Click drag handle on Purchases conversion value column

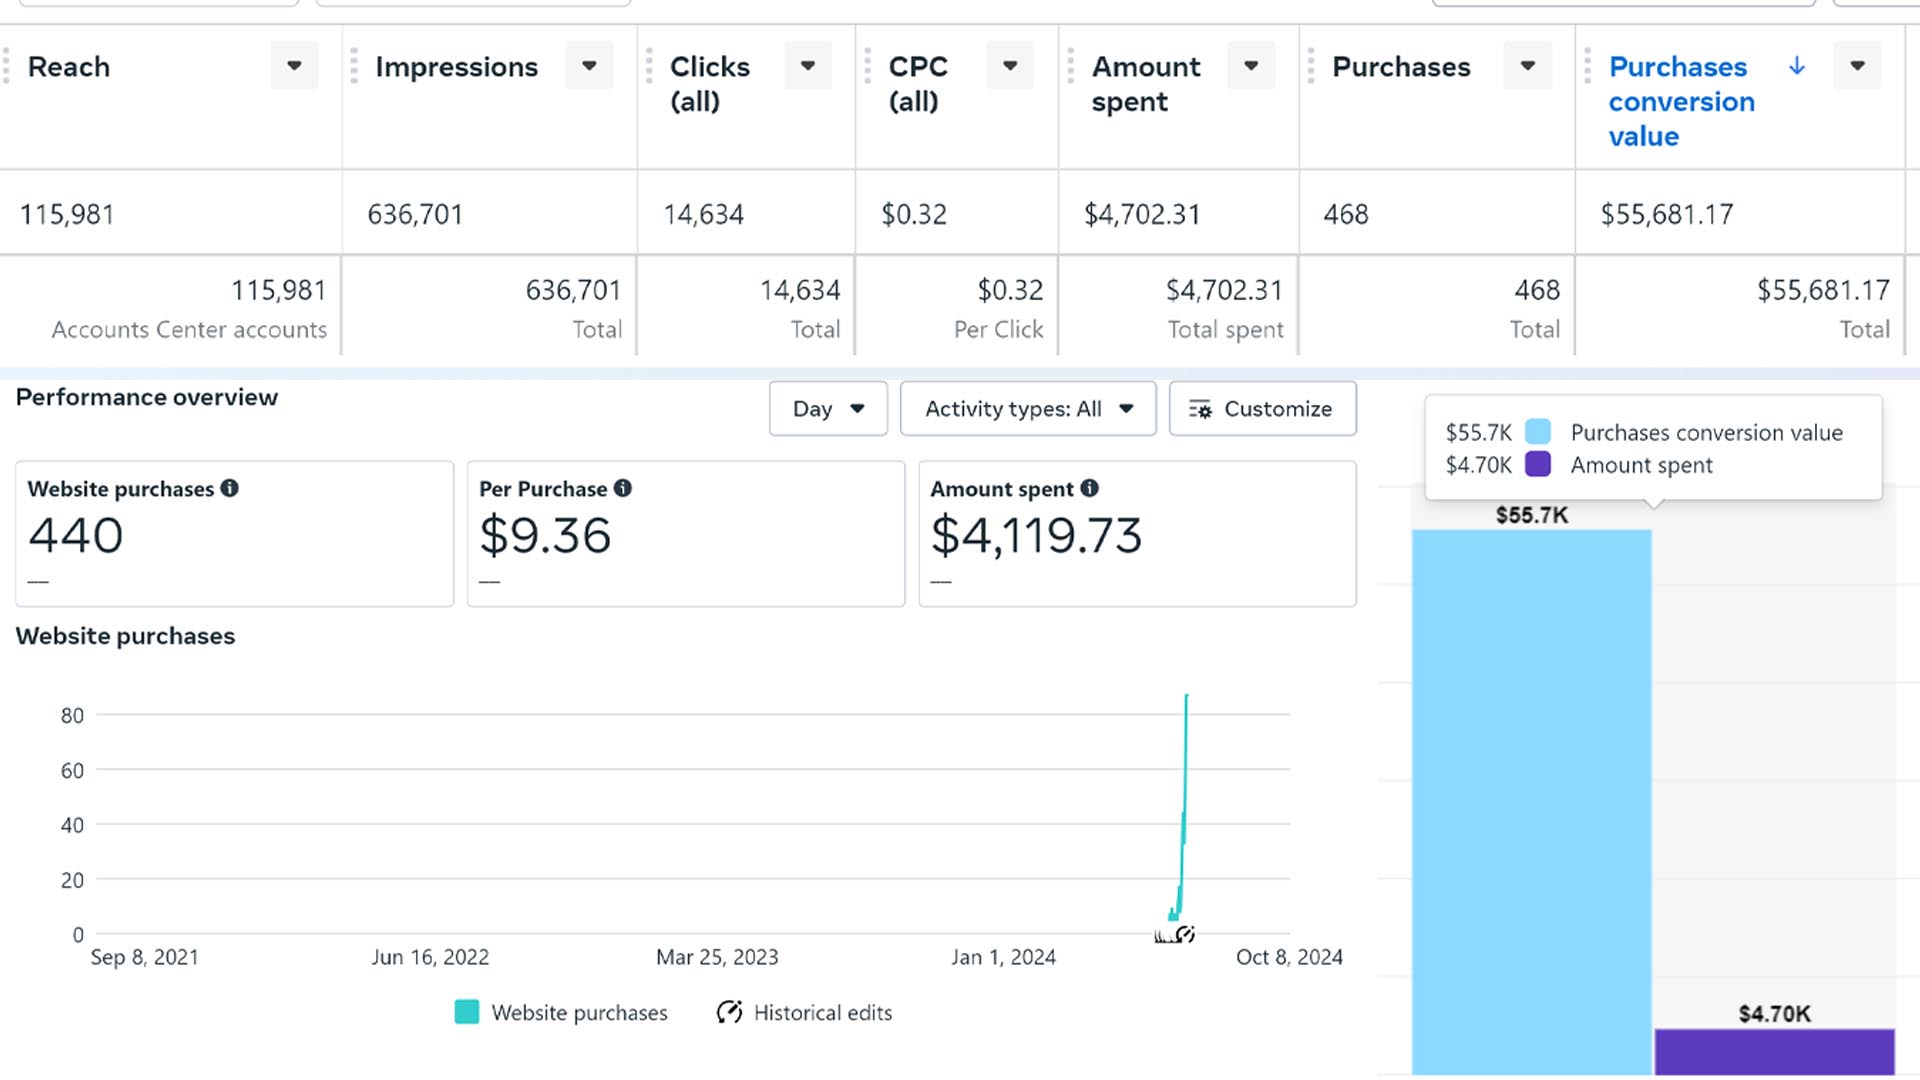coord(1587,66)
